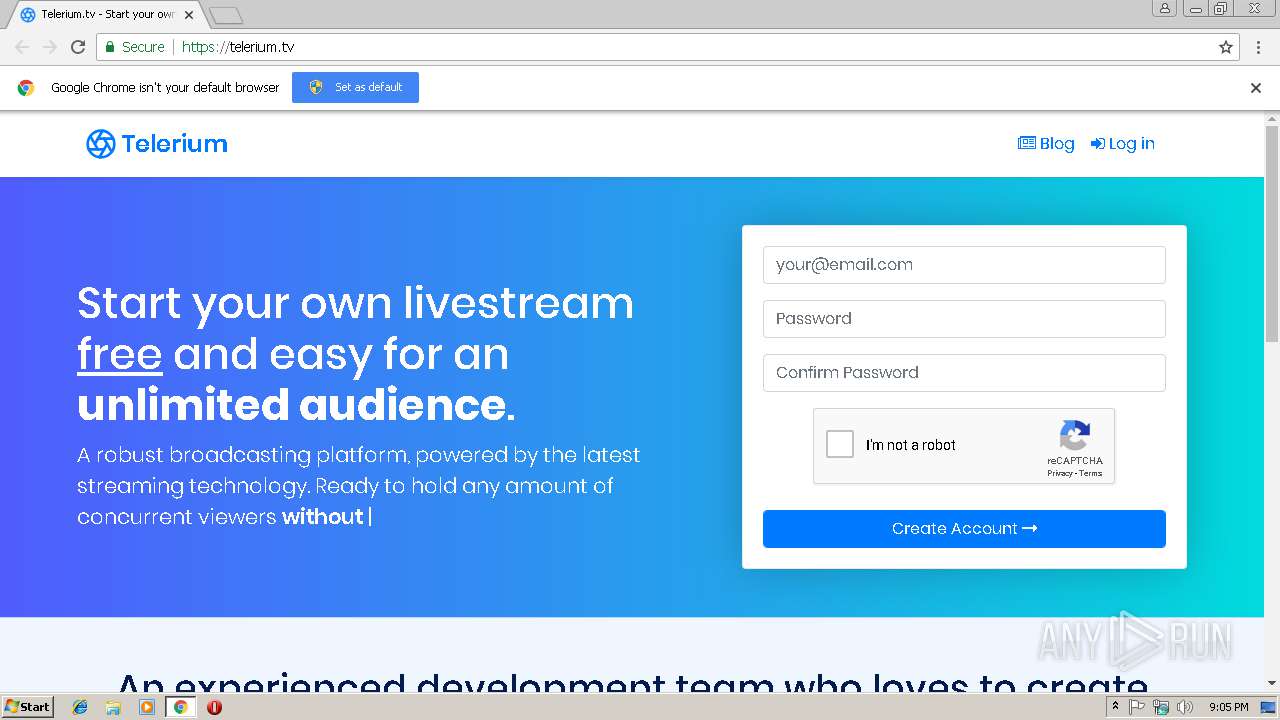Click the Action Center flag icon

(1138, 707)
